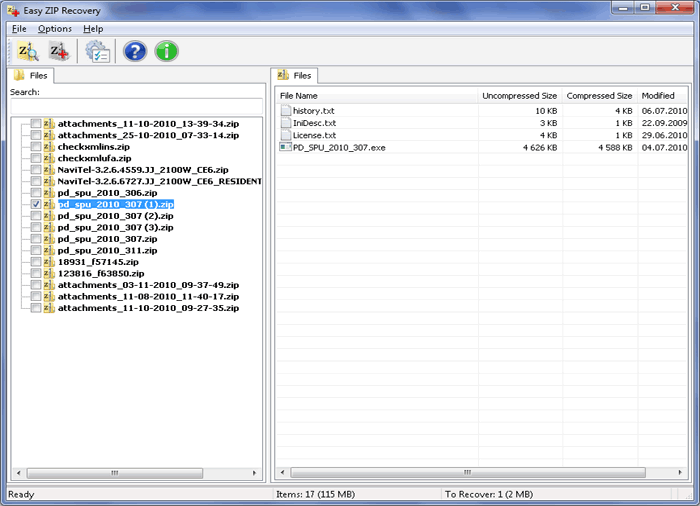Click the Recover ZIP toolbar icon with red cross
Screen dimensions: 700x506
(59, 51)
